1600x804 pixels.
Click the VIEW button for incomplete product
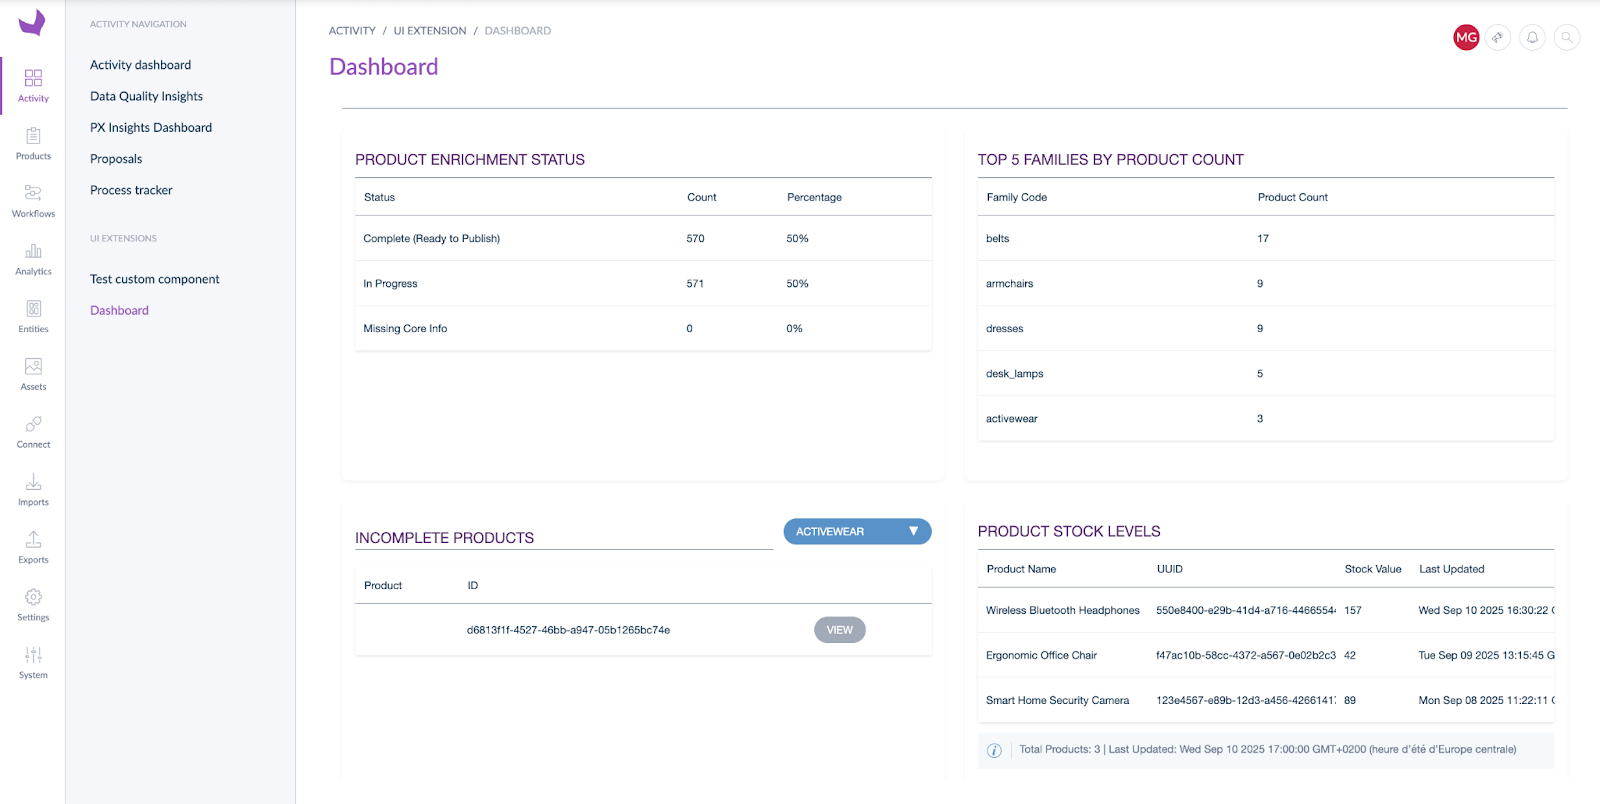[839, 630]
